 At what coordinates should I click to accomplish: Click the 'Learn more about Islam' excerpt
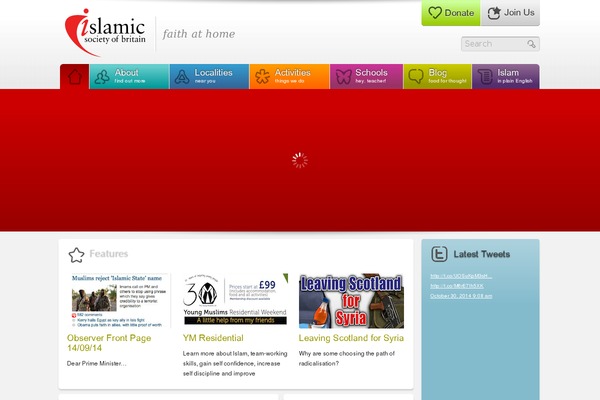pos(235,363)
